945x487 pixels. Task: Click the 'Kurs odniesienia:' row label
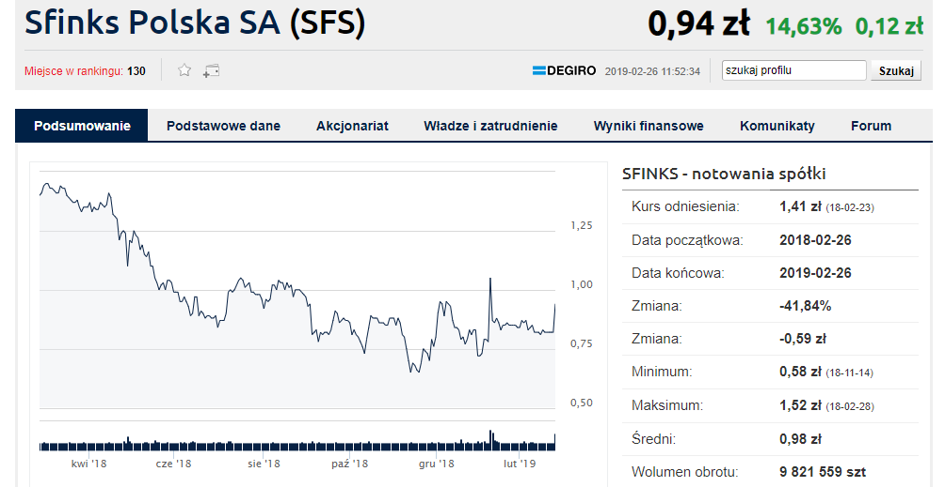point(685,207)
